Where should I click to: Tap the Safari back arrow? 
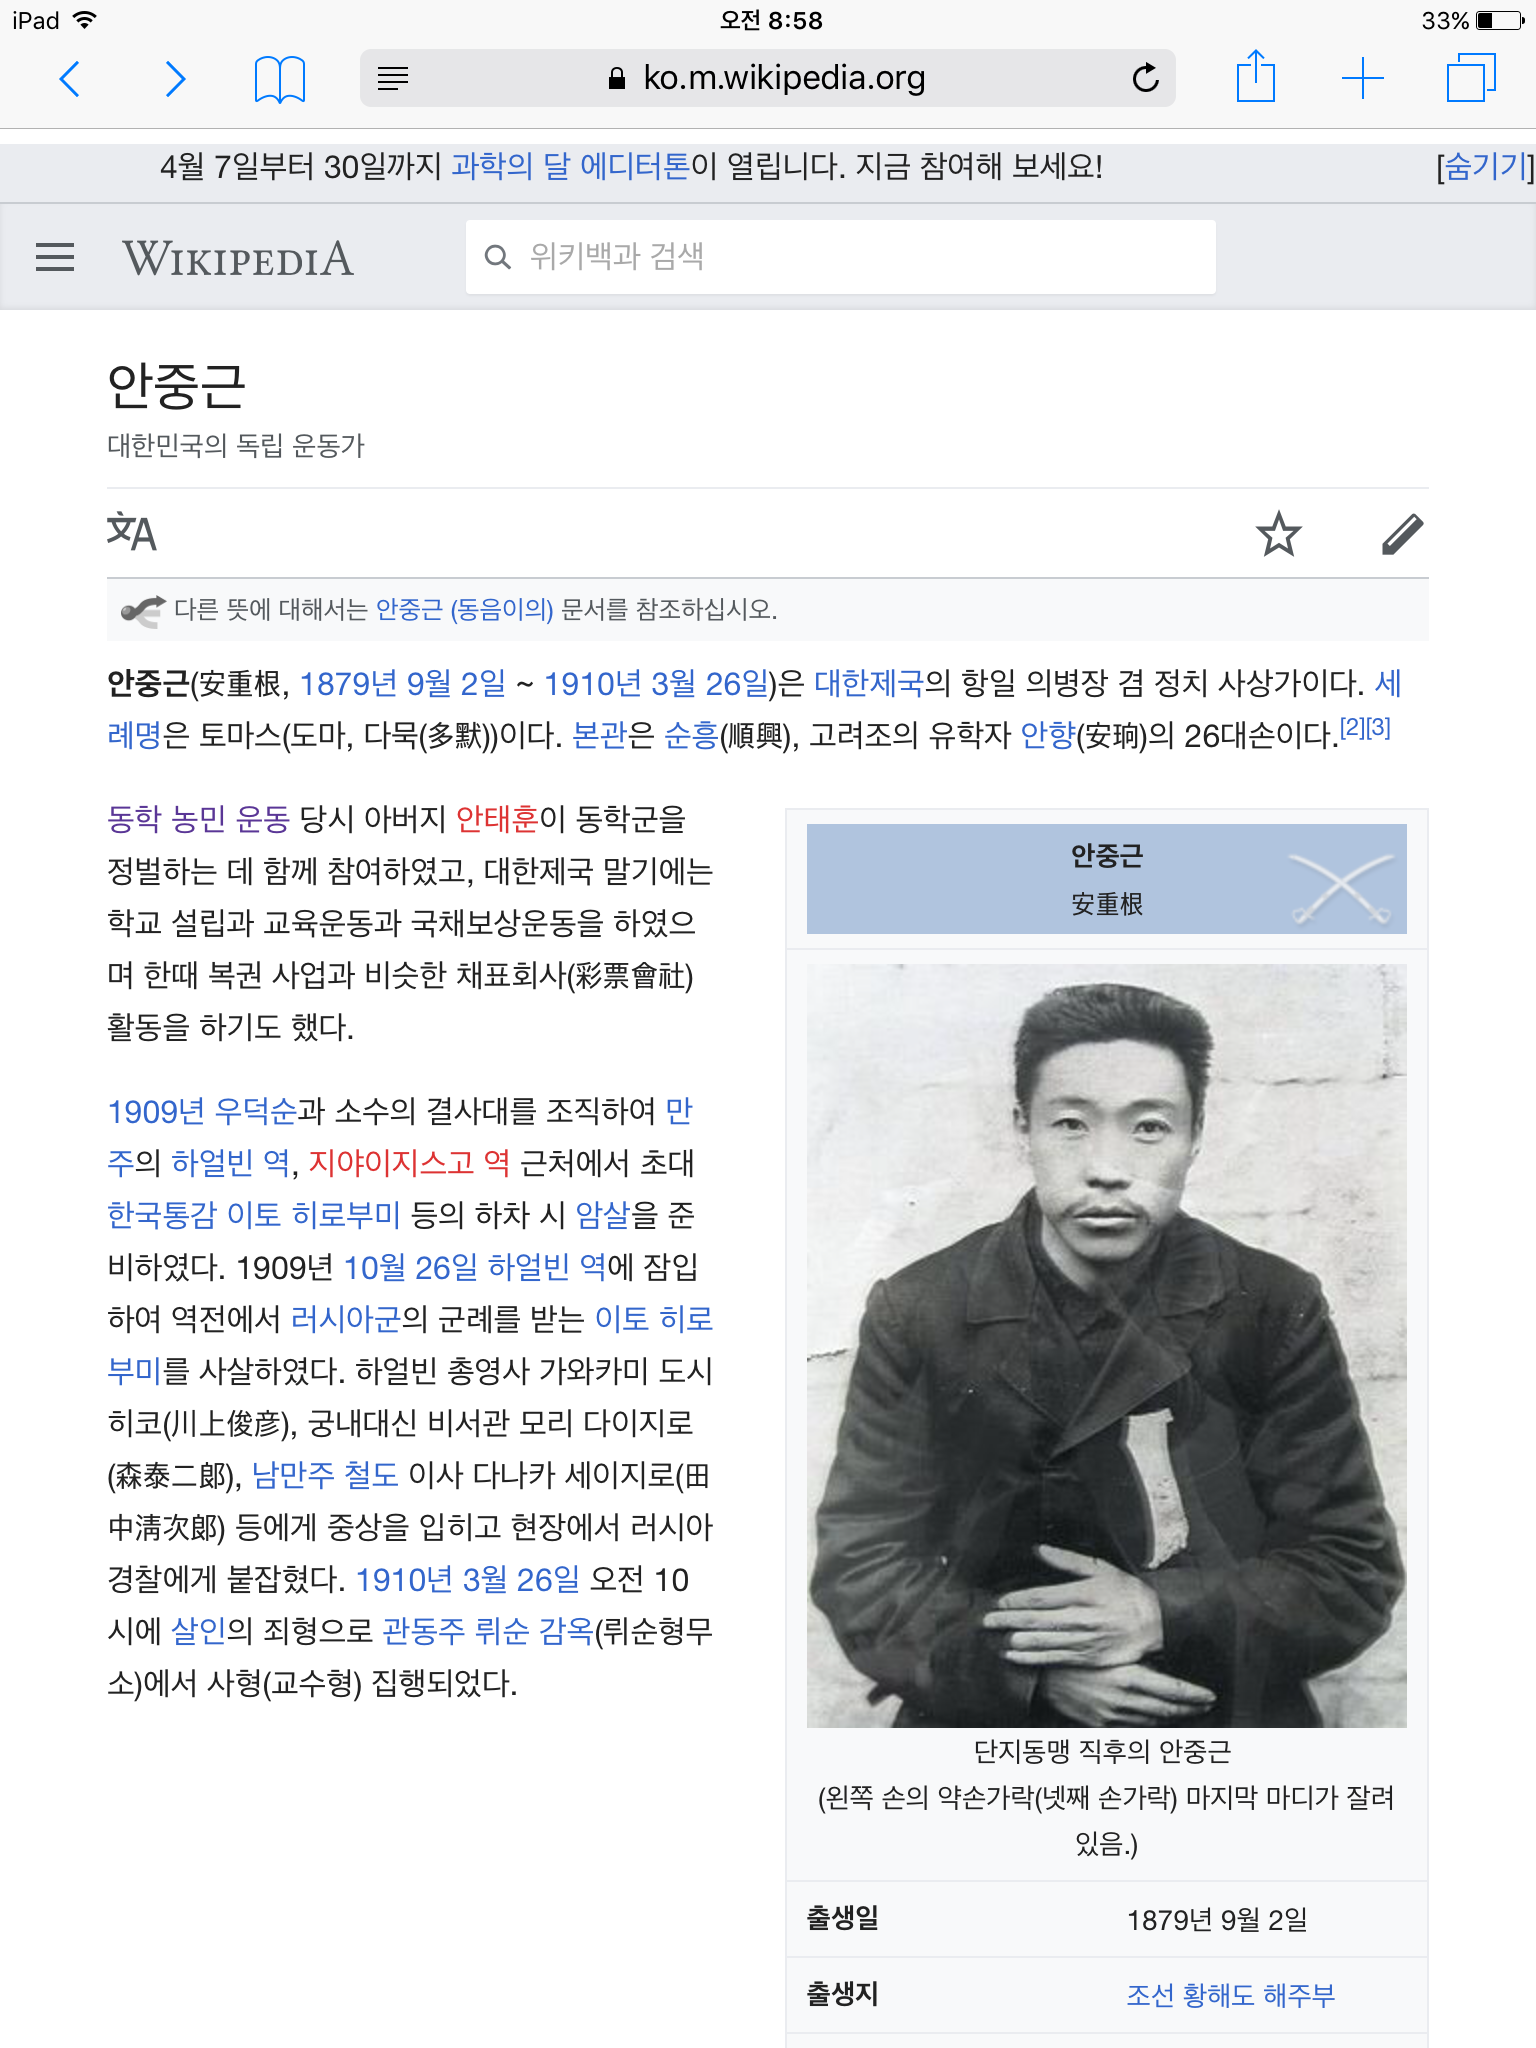(x=70, y=78)
